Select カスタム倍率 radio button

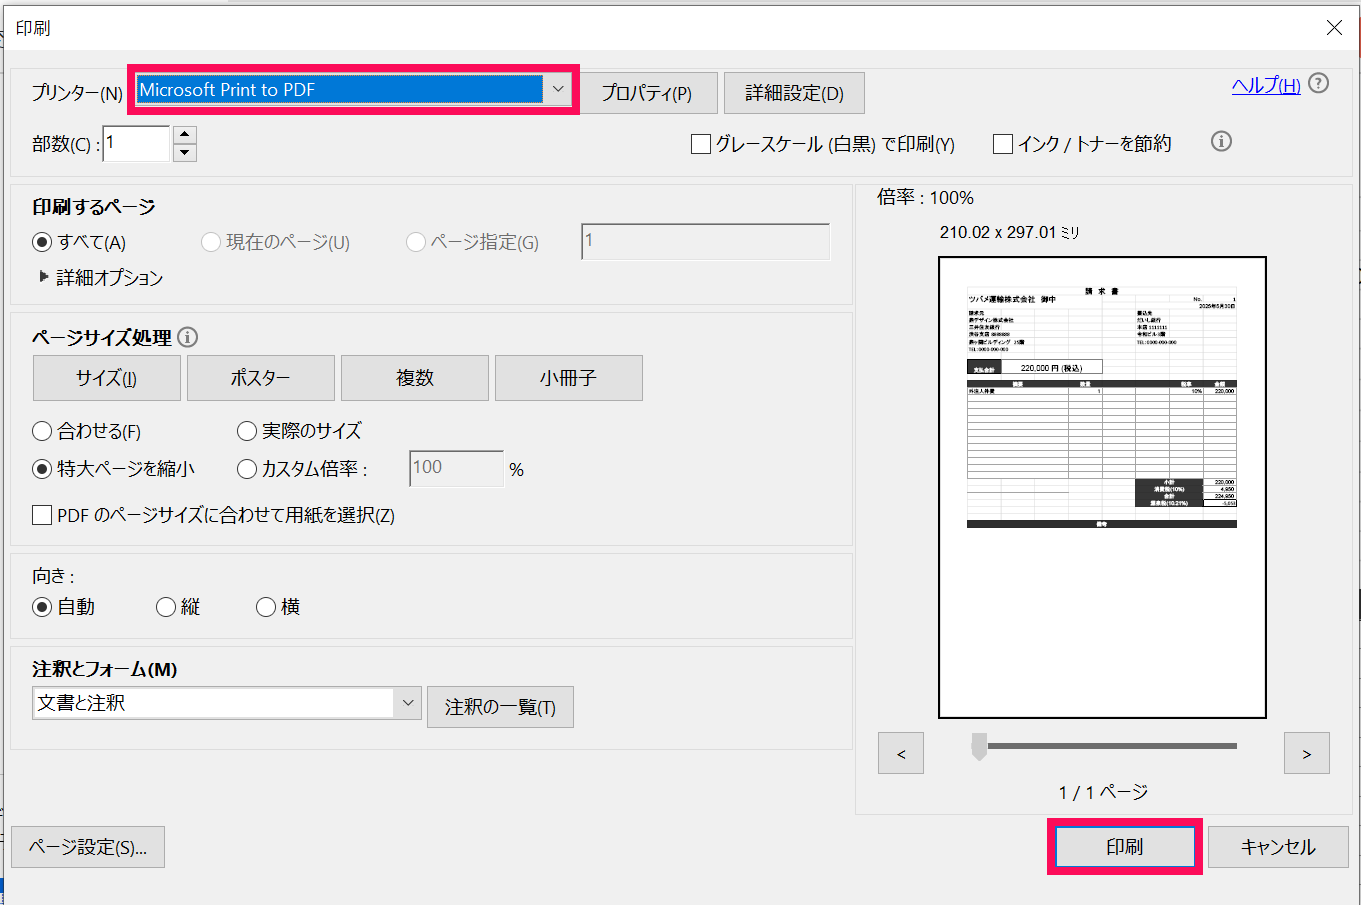(x=247, y=468)
